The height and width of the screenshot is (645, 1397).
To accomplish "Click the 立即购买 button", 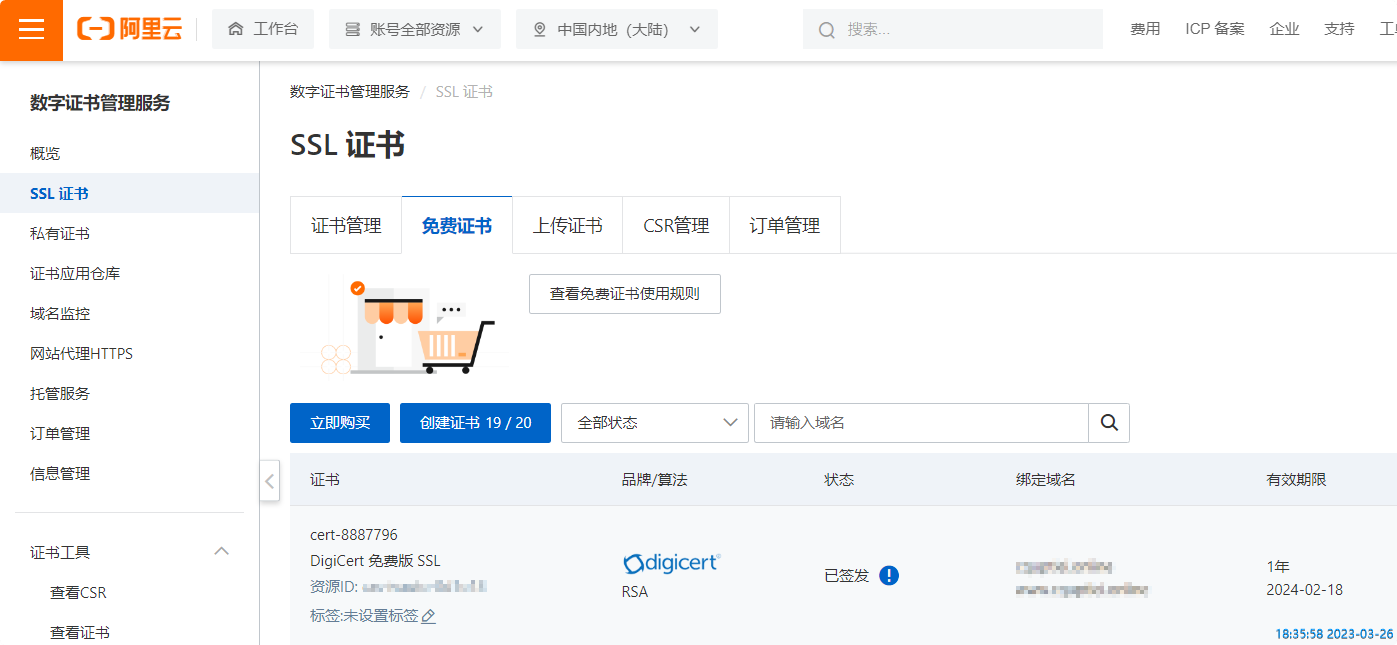I will click(340, 423).
